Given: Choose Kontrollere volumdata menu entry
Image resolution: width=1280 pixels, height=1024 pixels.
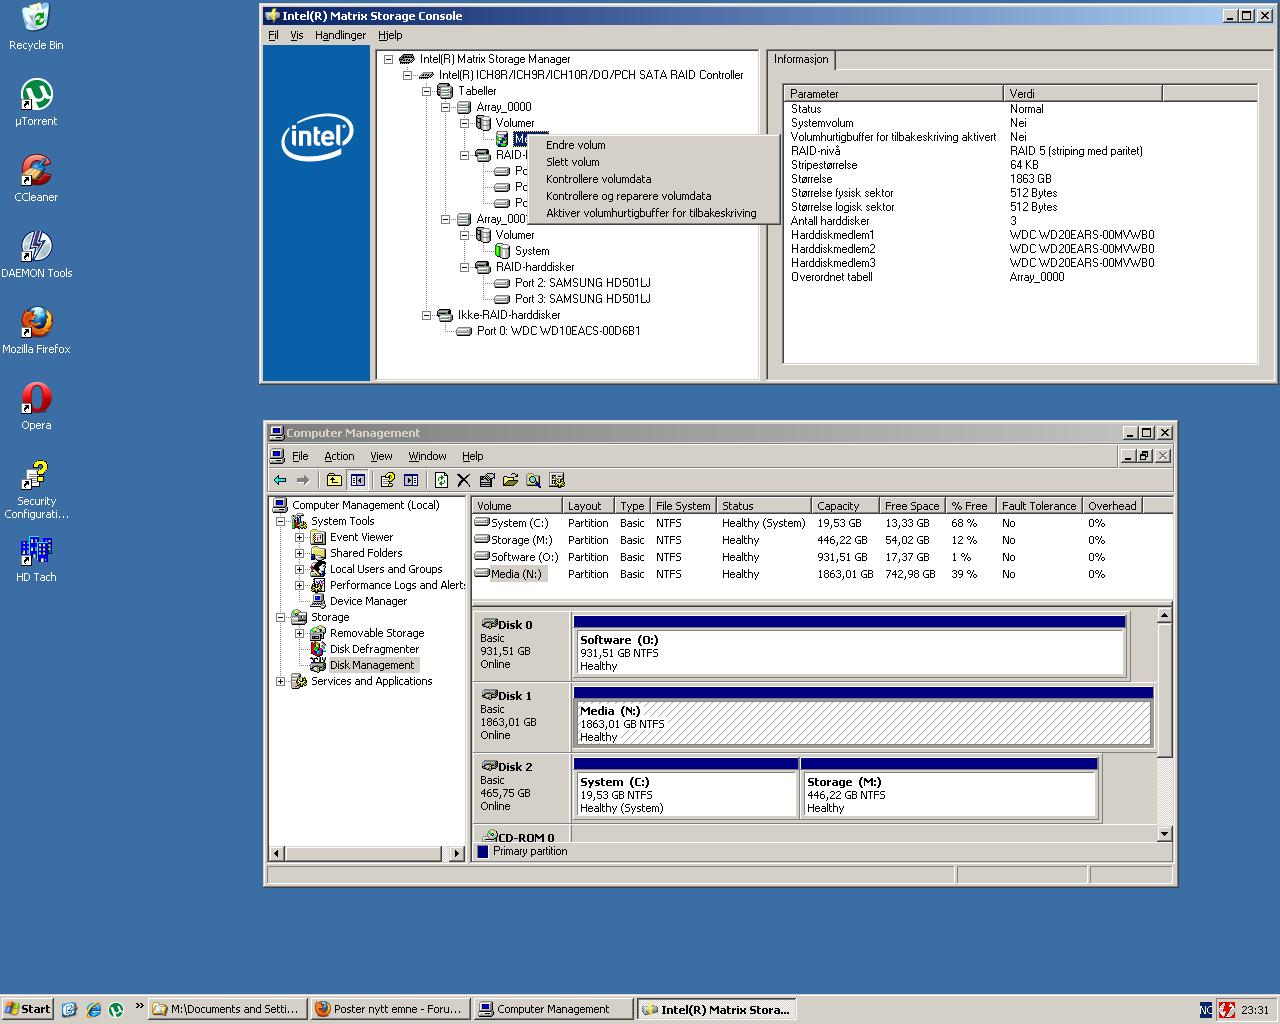Looking at the screenshot, I should pyautogui.click(x=654, y=179).
